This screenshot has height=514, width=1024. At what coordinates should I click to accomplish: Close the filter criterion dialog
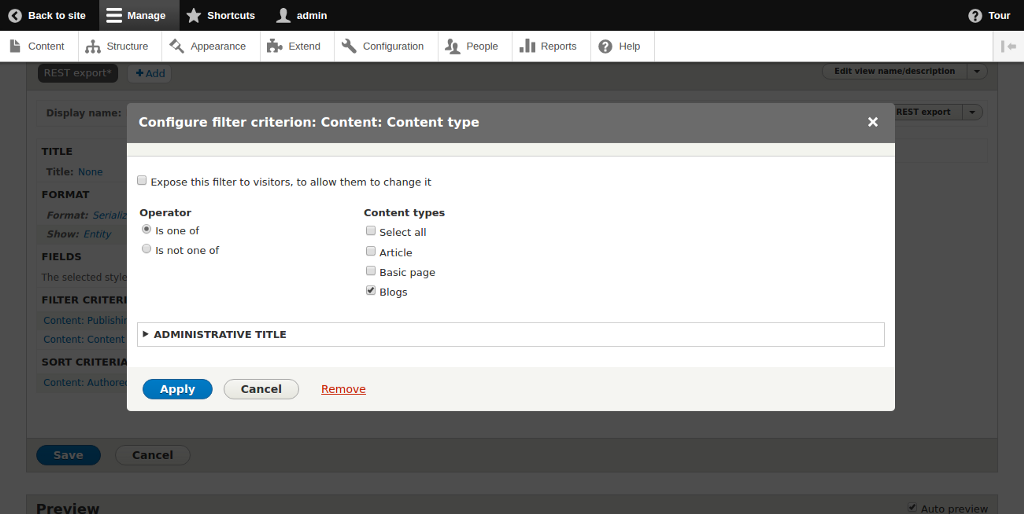click(873, 122)
